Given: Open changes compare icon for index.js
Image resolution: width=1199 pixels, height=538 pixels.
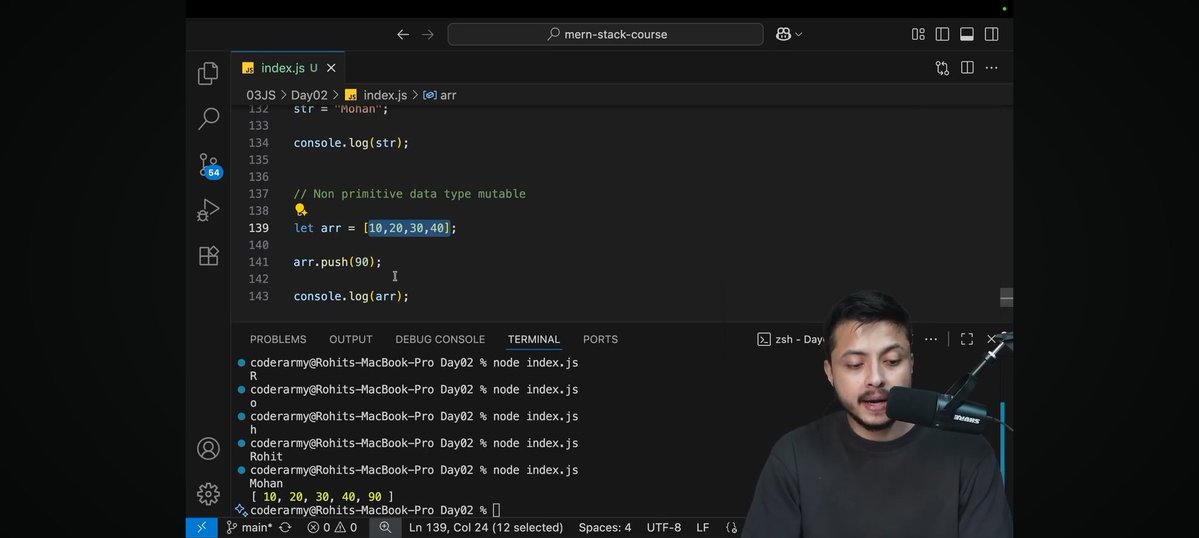Looking at the screenshot, I should point(942,68).
